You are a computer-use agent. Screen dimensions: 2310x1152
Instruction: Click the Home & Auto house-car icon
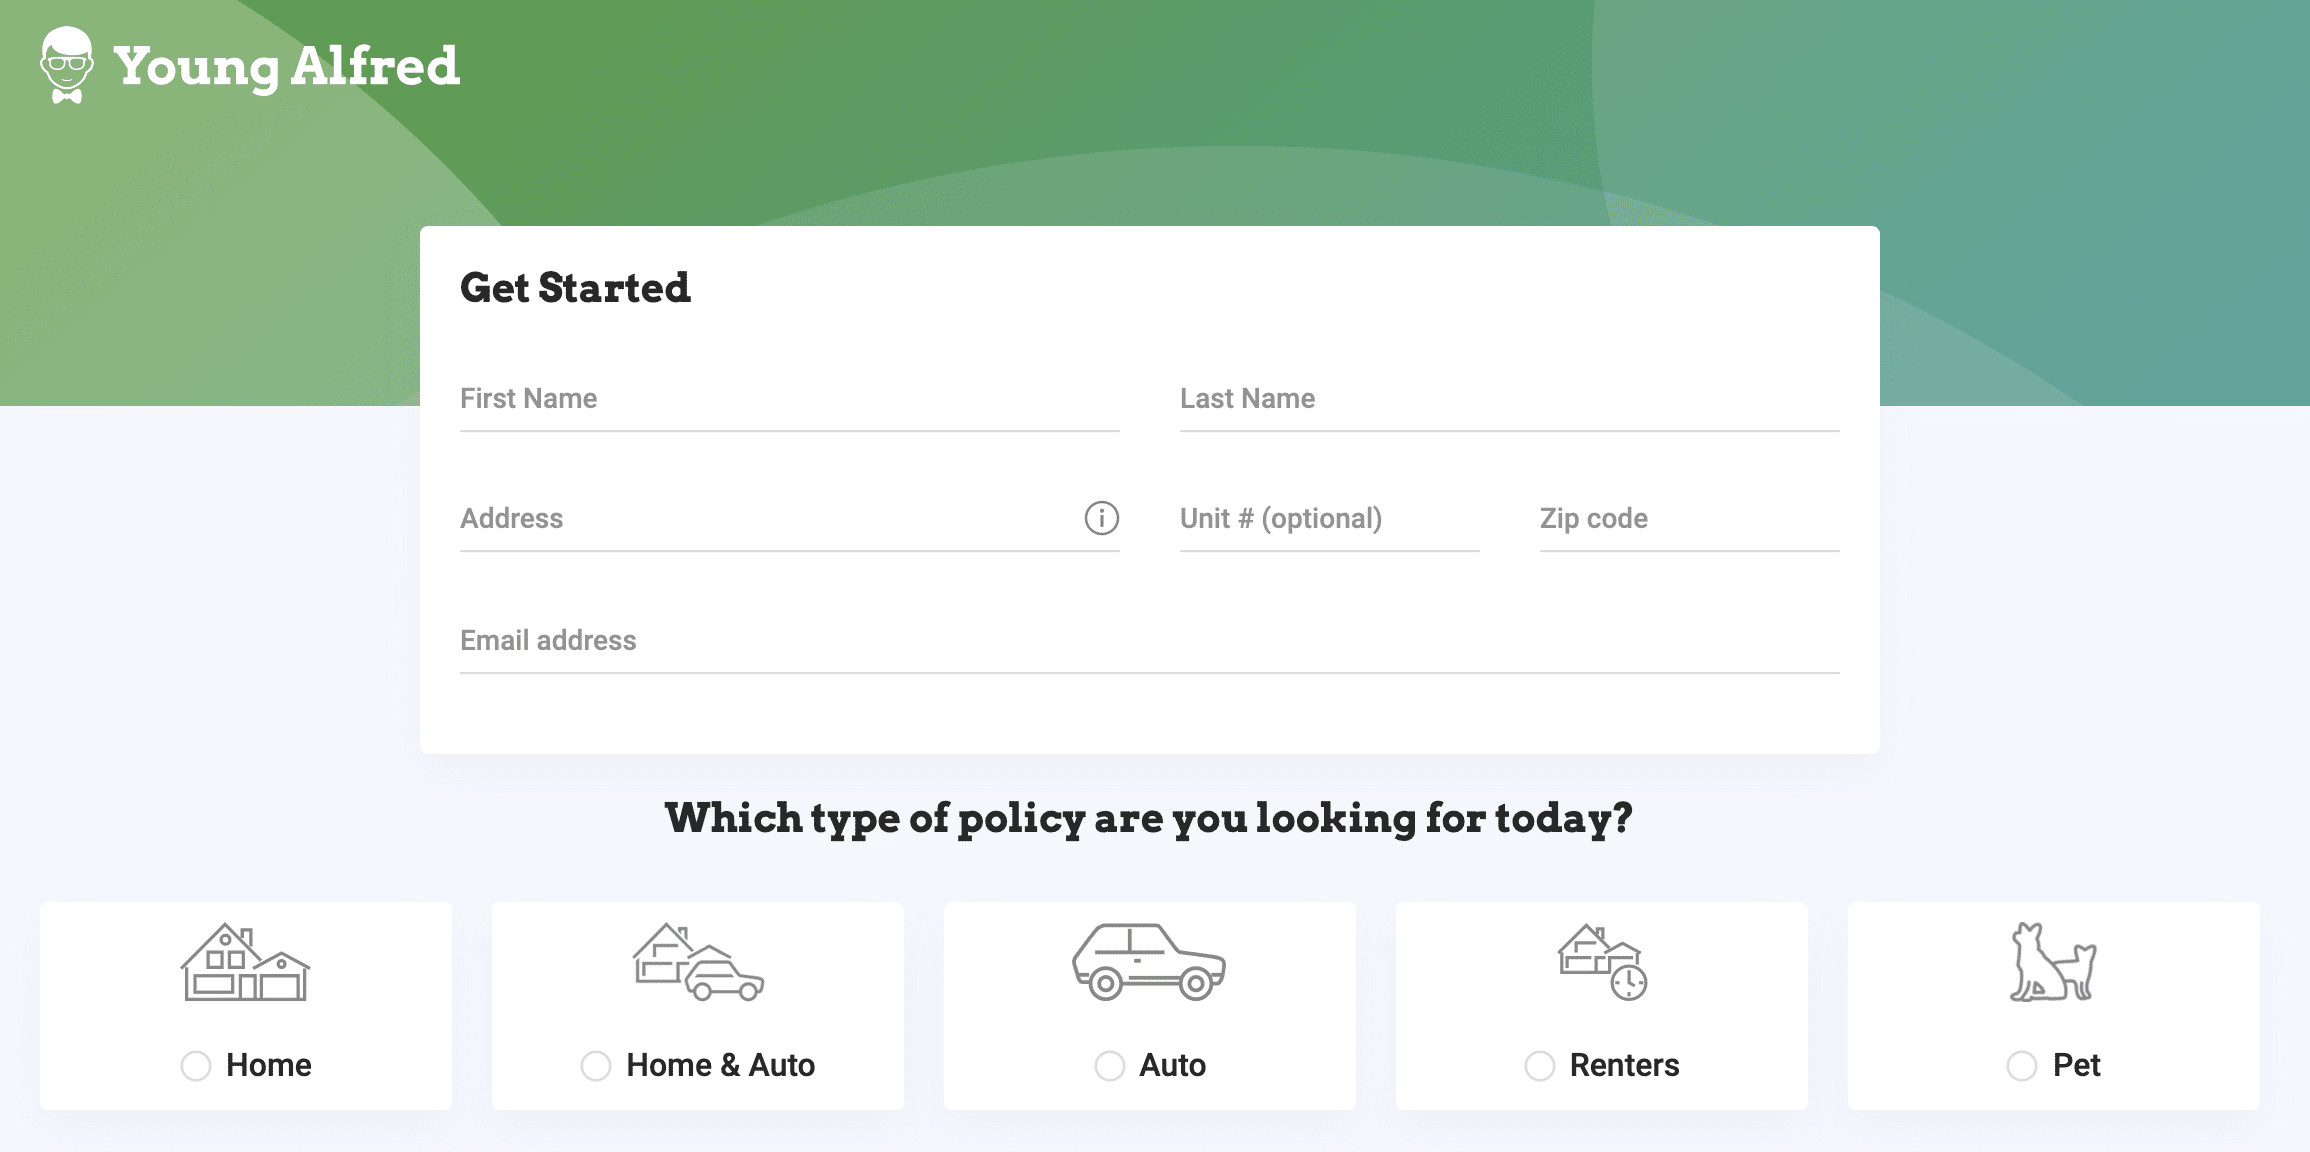tap(698, 962)
